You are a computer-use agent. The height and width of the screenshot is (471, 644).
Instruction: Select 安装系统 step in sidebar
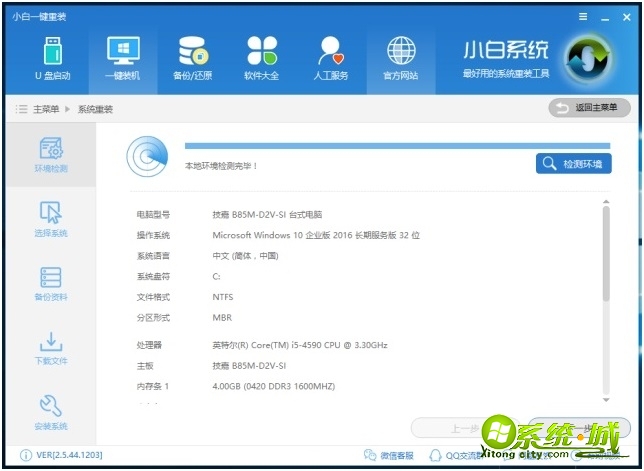point(51,413)
